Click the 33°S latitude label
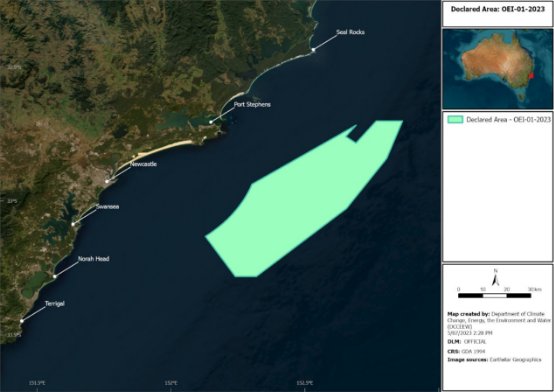Image resolution: width=554 pixels, height=392 pixels. pyautogui.click(x=12, y=201)
